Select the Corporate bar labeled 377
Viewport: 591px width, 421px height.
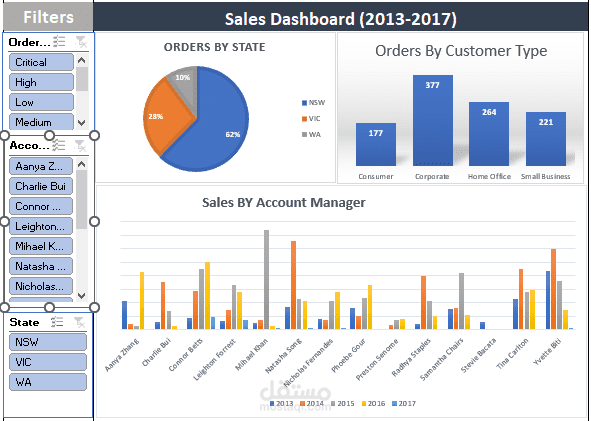coord(433,120)
